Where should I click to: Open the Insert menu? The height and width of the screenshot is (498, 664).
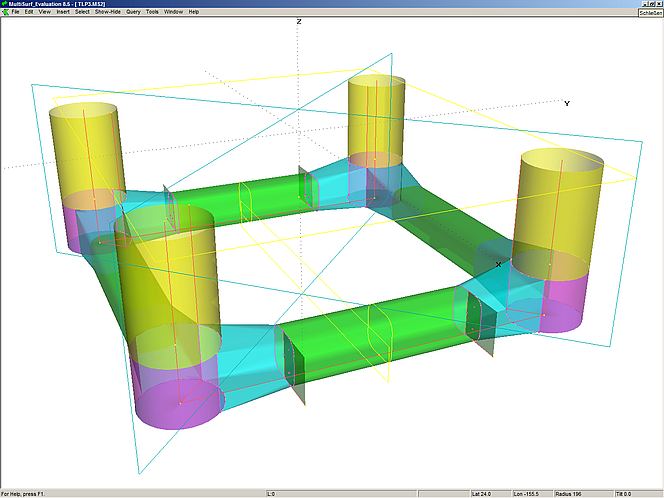[63, 12]
